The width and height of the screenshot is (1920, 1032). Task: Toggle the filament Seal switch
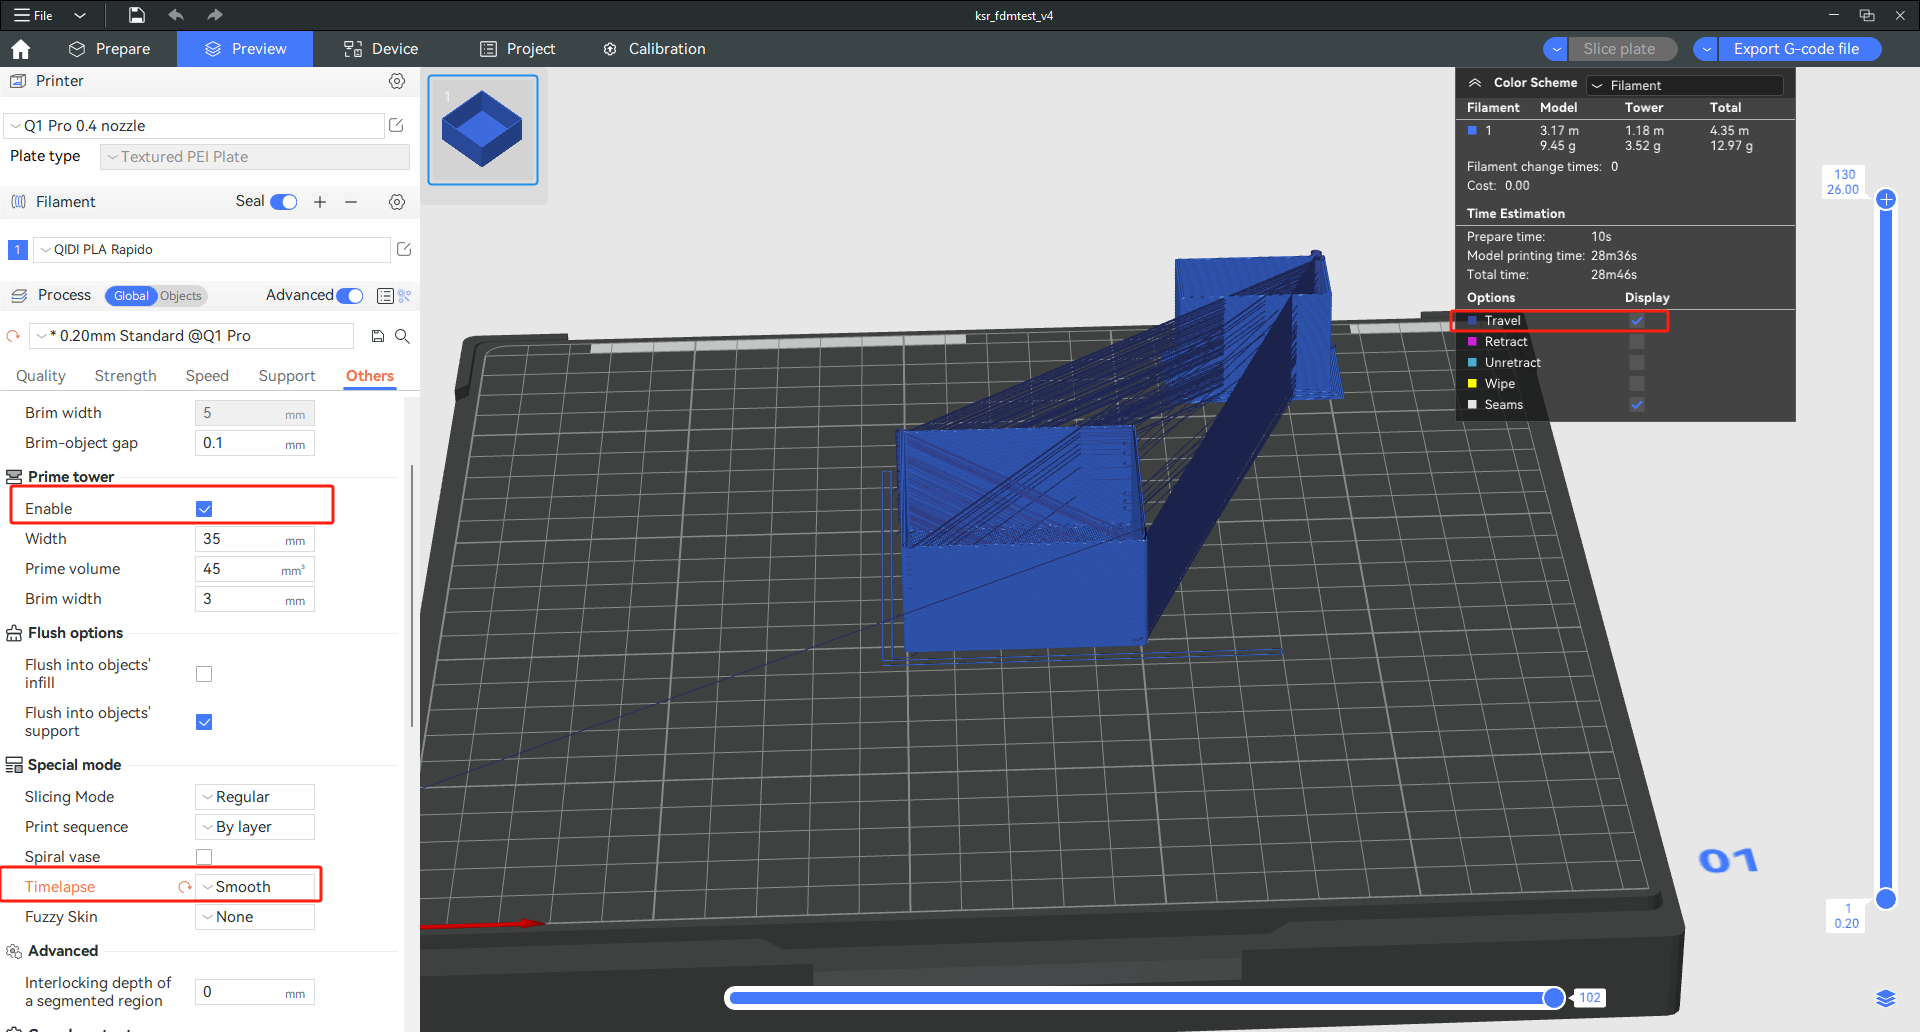tap(284, 202)
